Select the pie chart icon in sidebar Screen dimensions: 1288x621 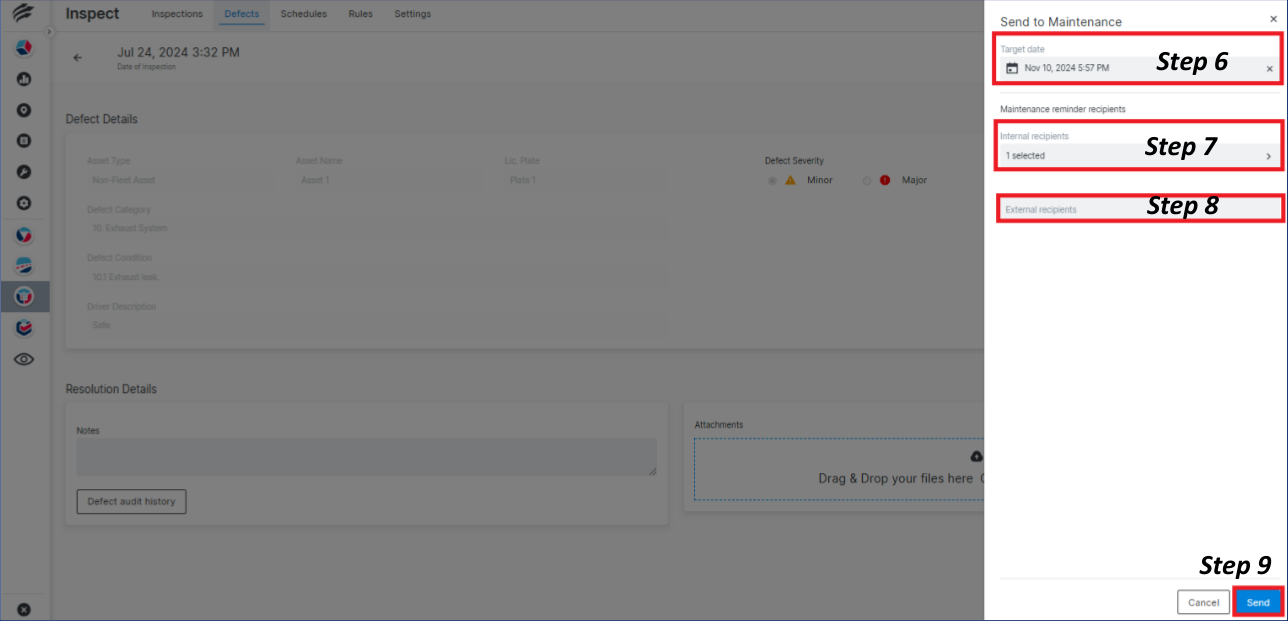click(24, 234)
